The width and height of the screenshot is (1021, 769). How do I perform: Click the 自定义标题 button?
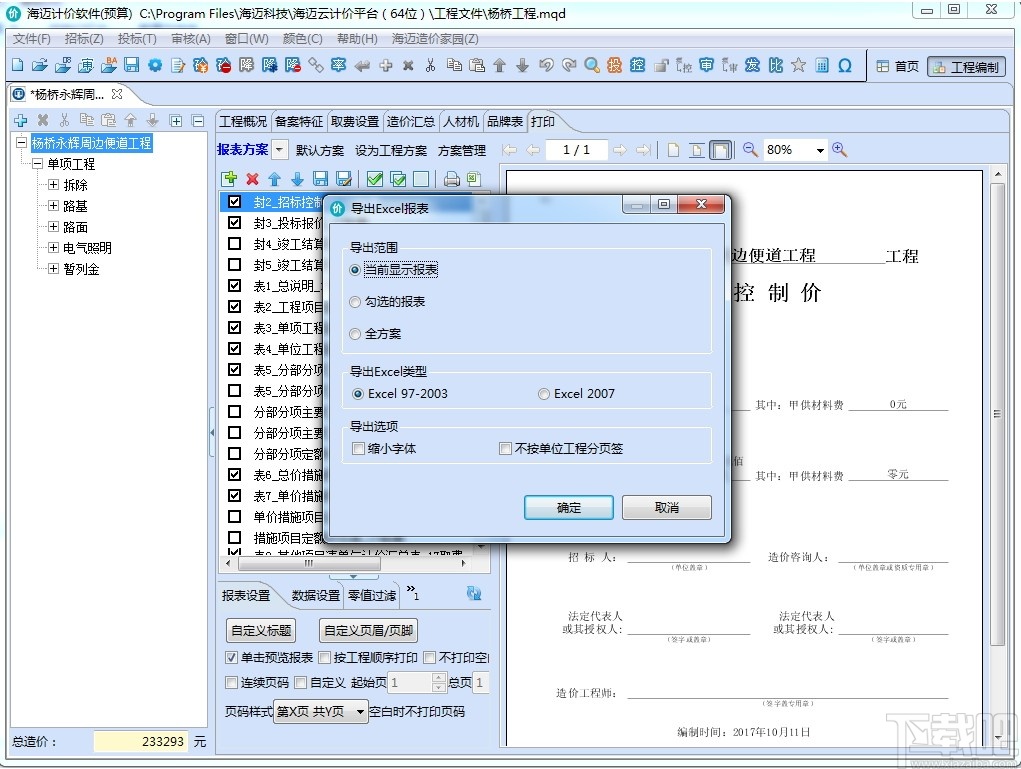click(x=261, y=630)
